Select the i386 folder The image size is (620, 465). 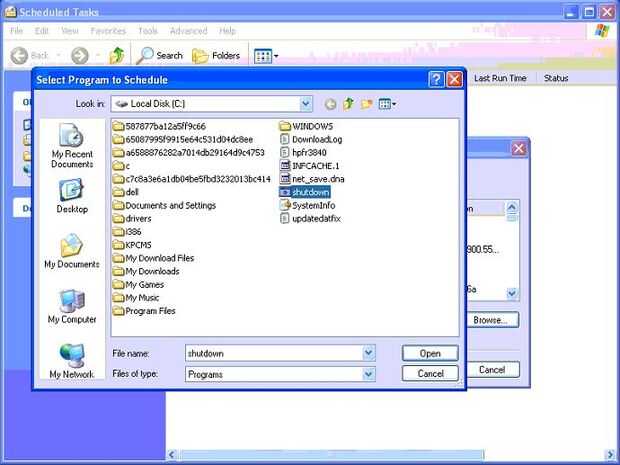pos(127,232)
